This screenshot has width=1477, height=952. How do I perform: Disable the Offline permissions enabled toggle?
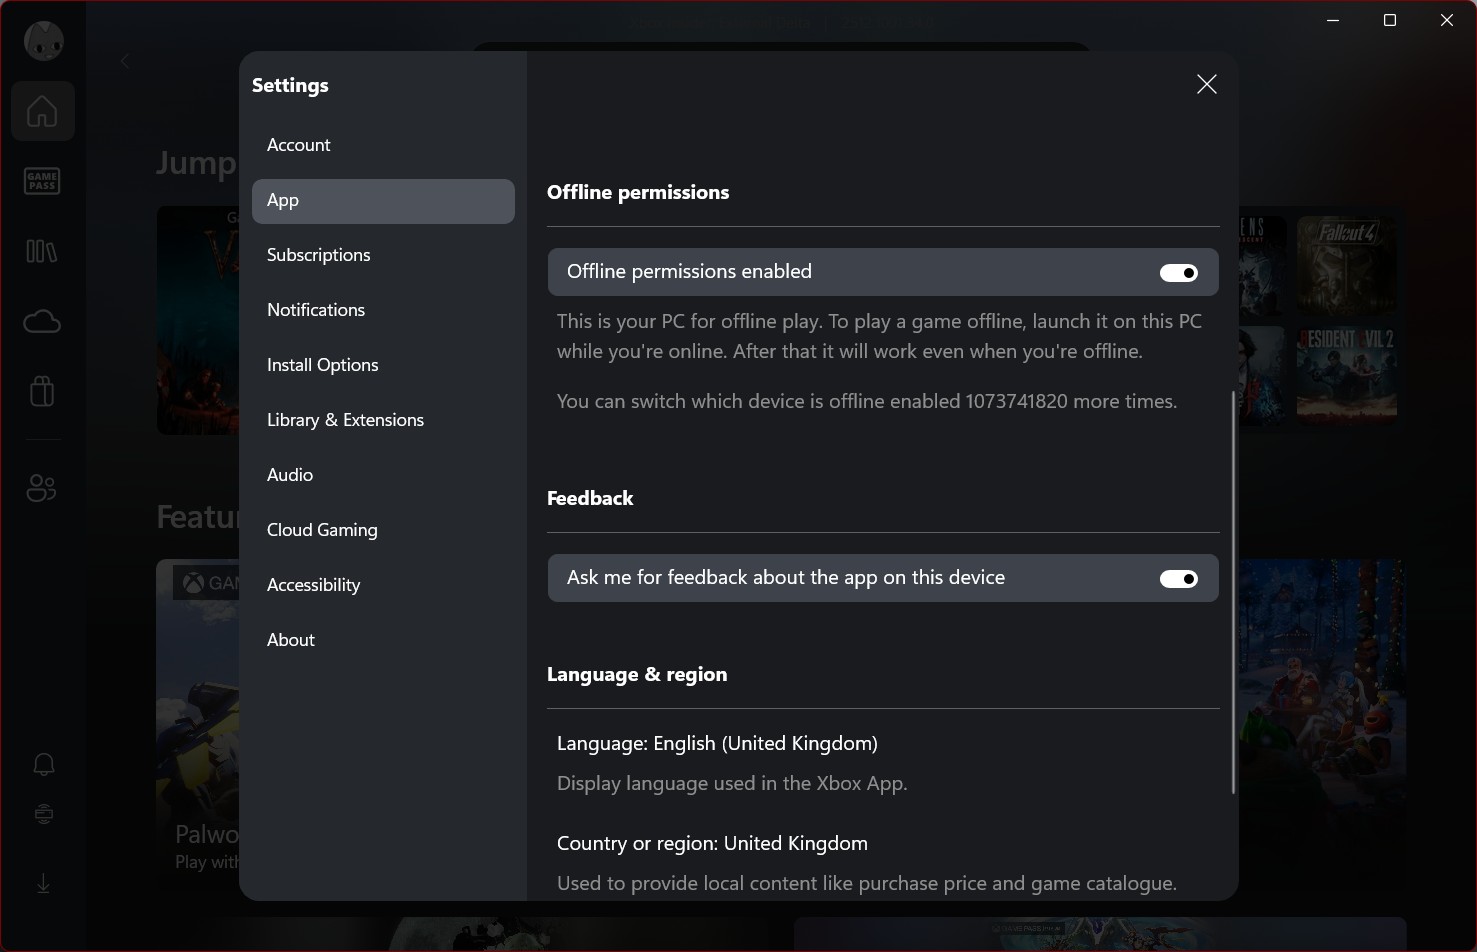1178,273
